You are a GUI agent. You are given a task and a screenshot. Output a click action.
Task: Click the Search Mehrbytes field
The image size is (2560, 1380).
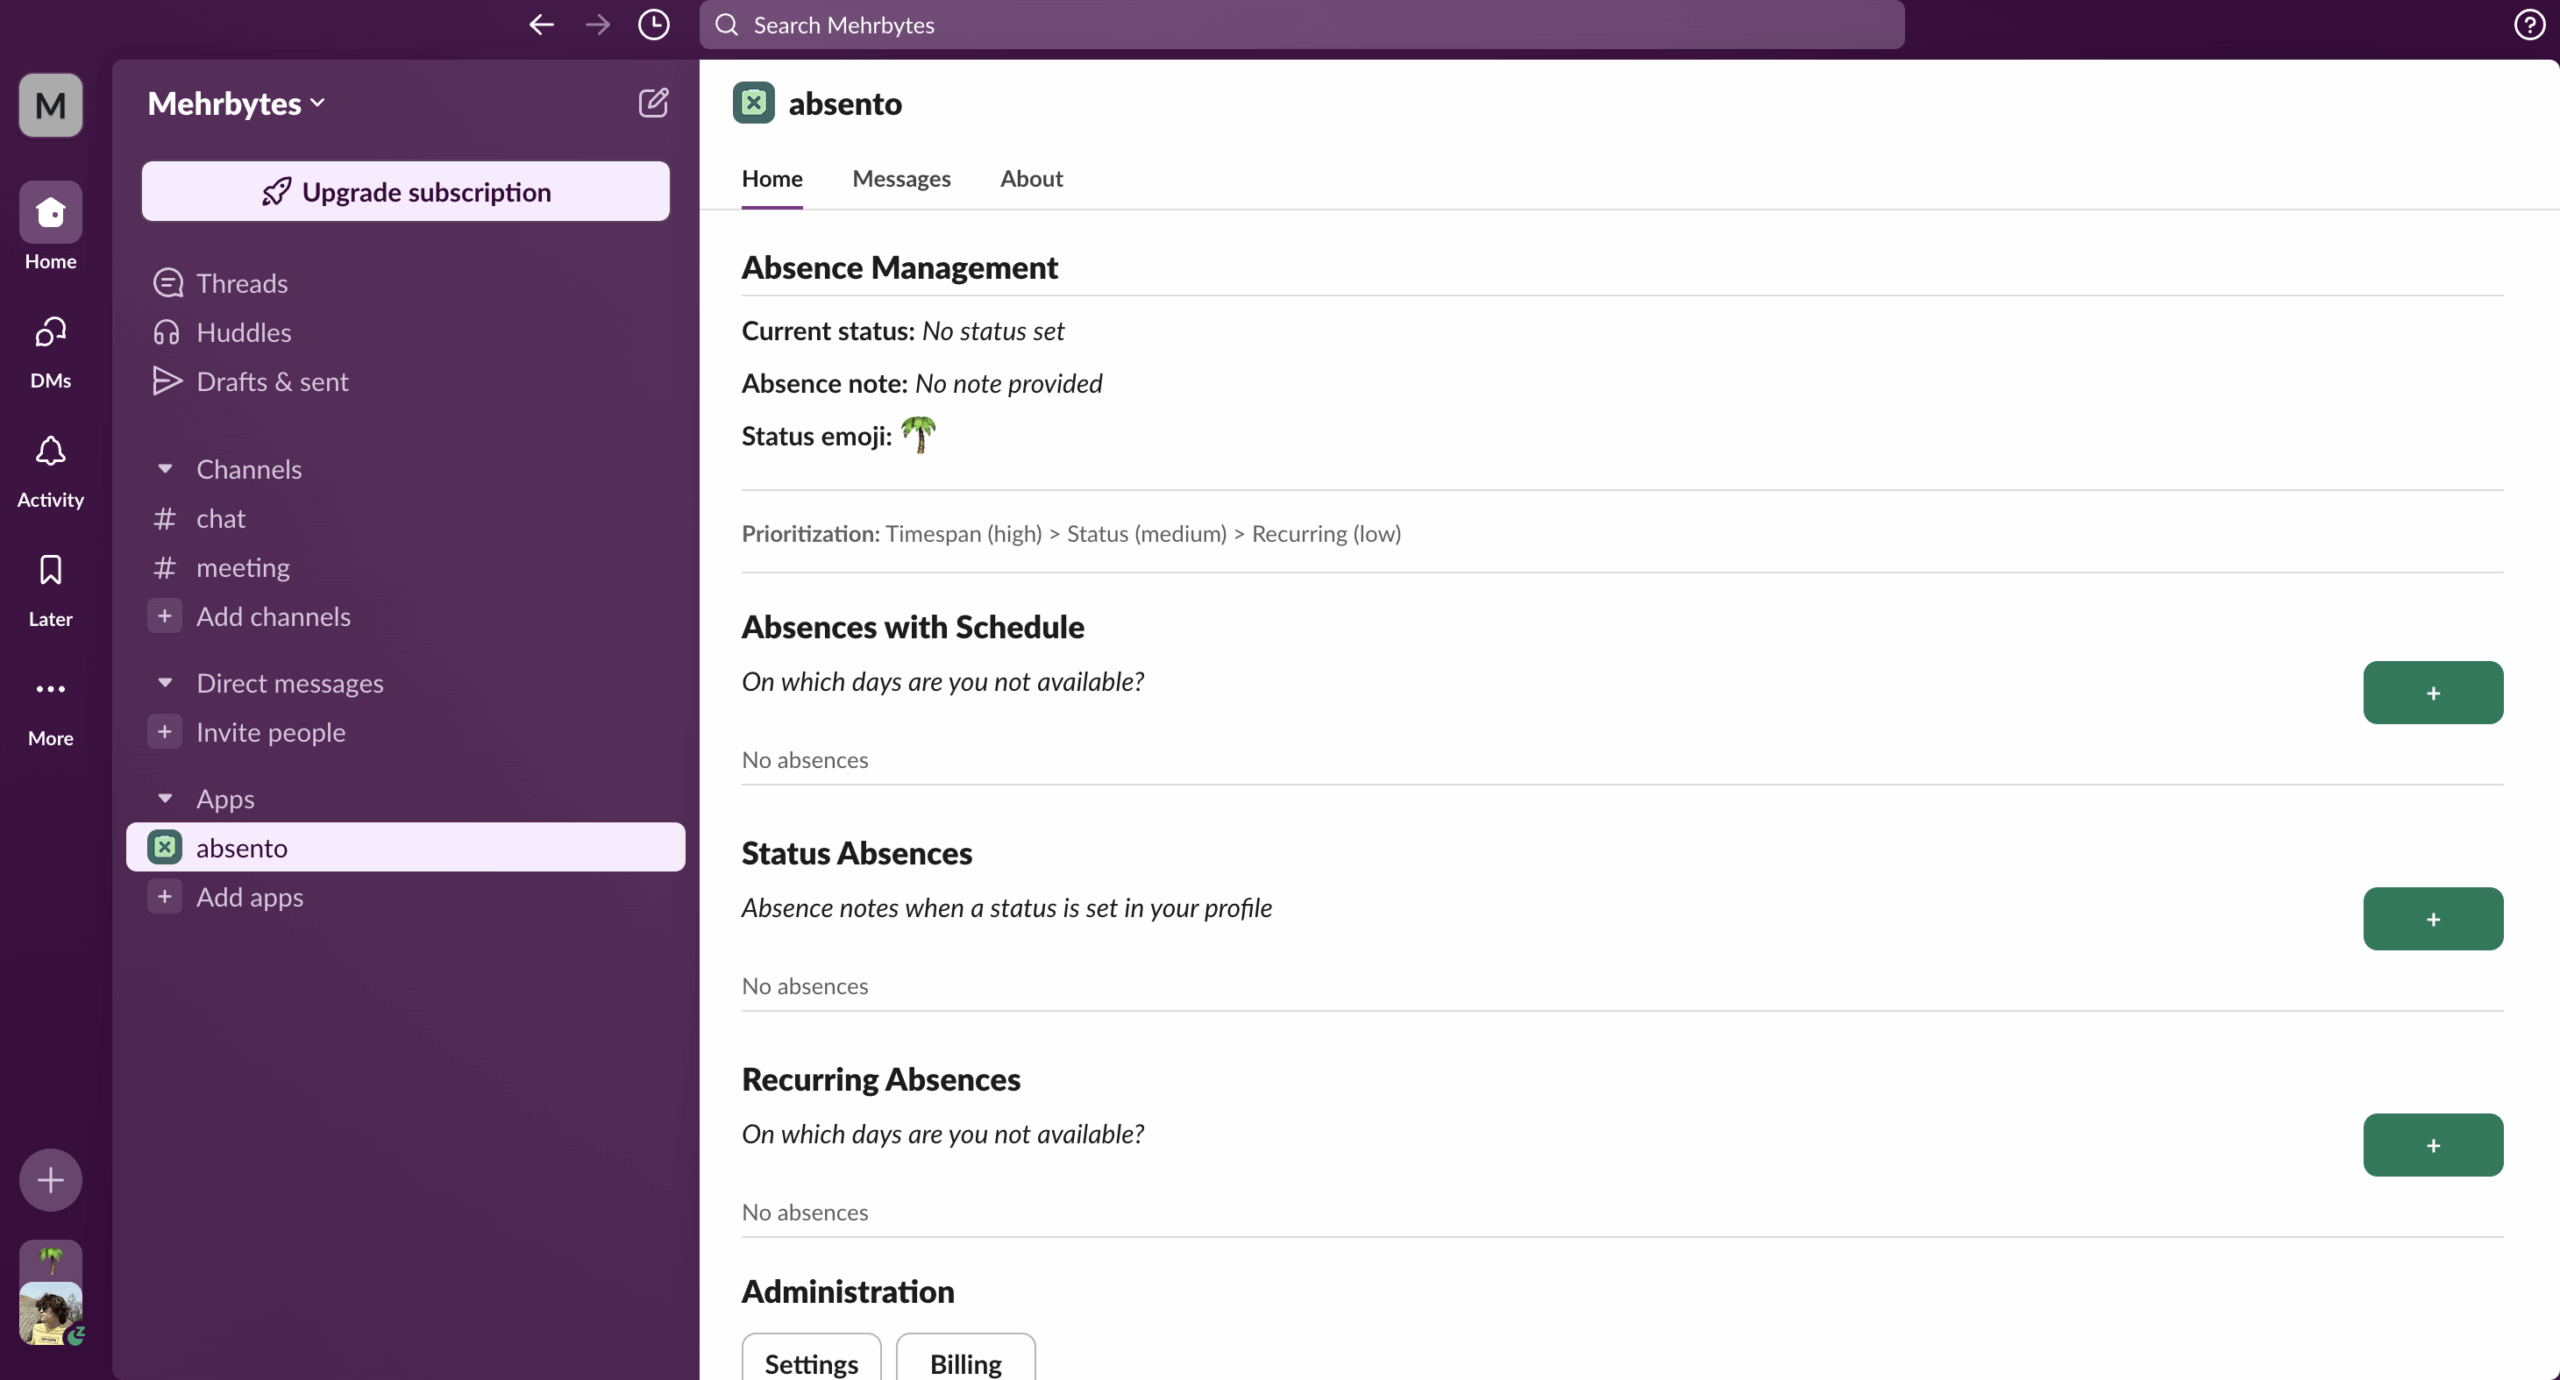1302,25
